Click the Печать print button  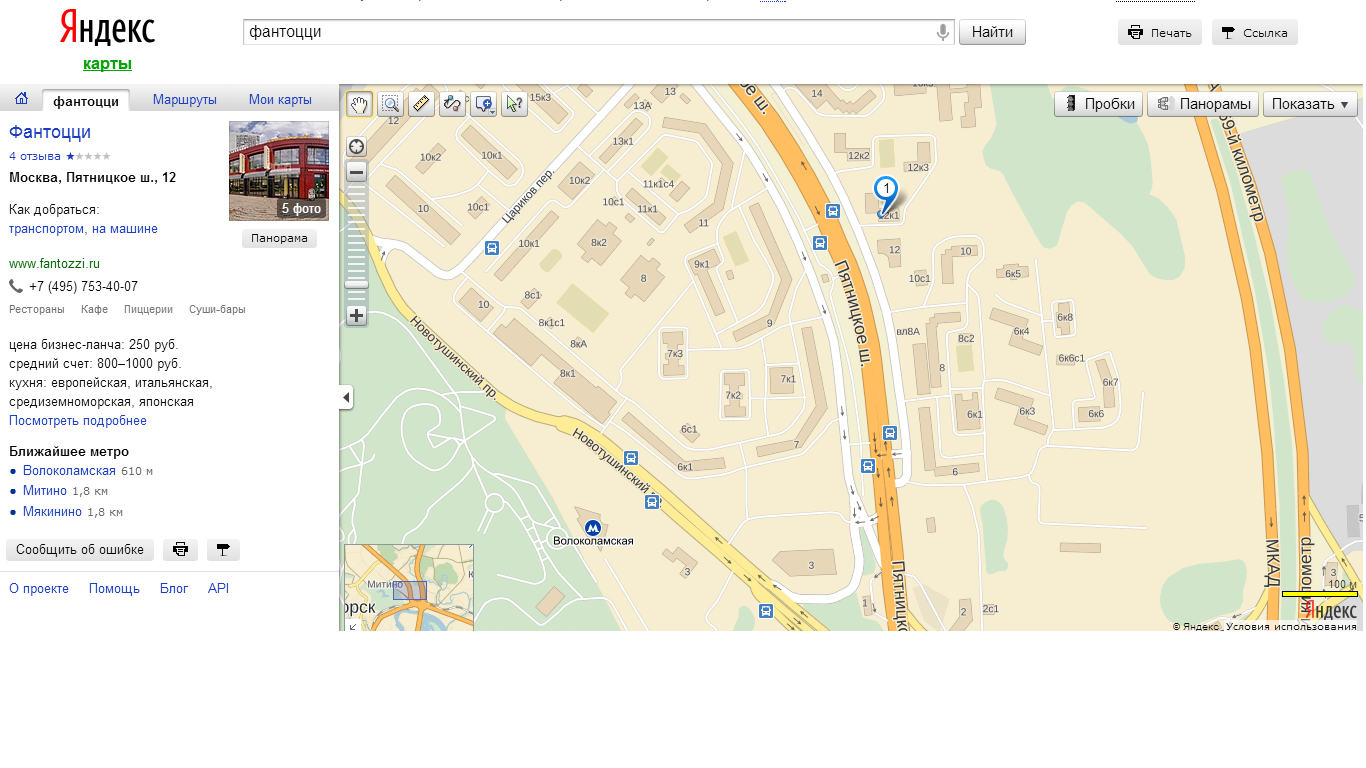[1160, 32]
